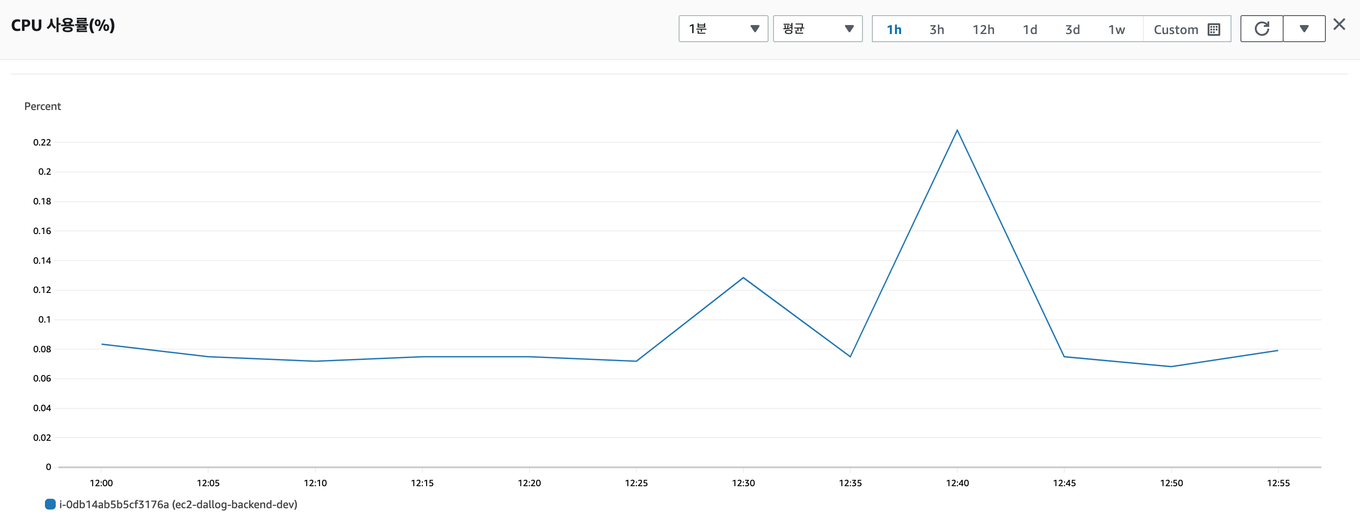Click the low data point at 12:50

(1171, 366)
